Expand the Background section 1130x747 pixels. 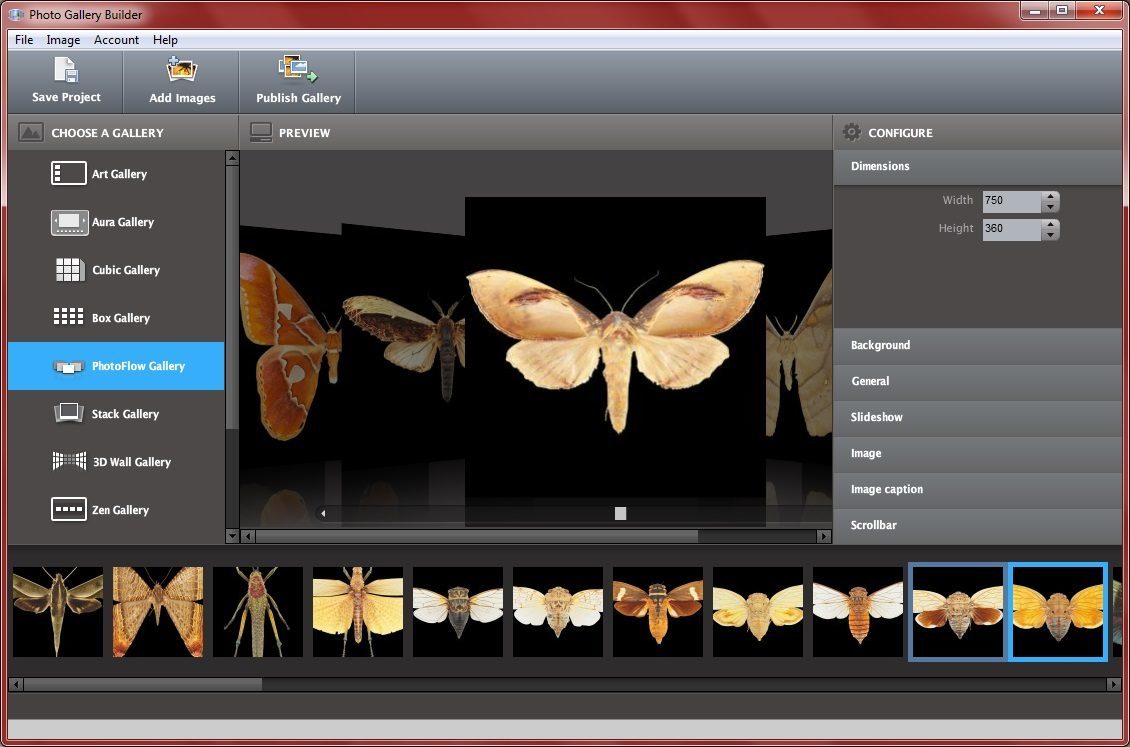(977, 346)
